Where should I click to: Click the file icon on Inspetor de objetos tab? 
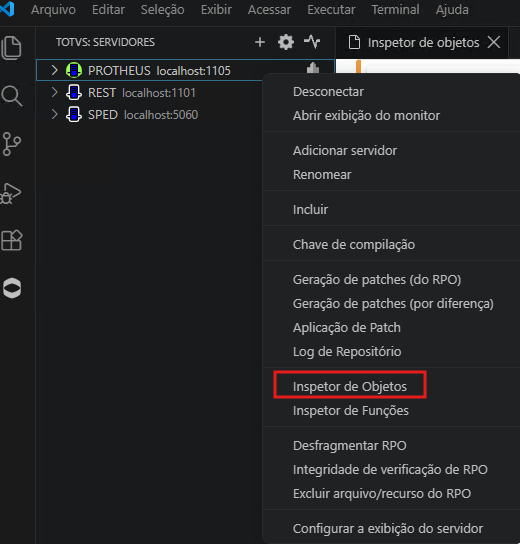354,42
